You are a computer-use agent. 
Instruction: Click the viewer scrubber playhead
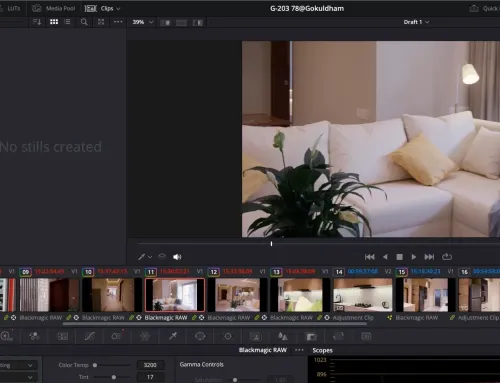(x=271, y=244)
